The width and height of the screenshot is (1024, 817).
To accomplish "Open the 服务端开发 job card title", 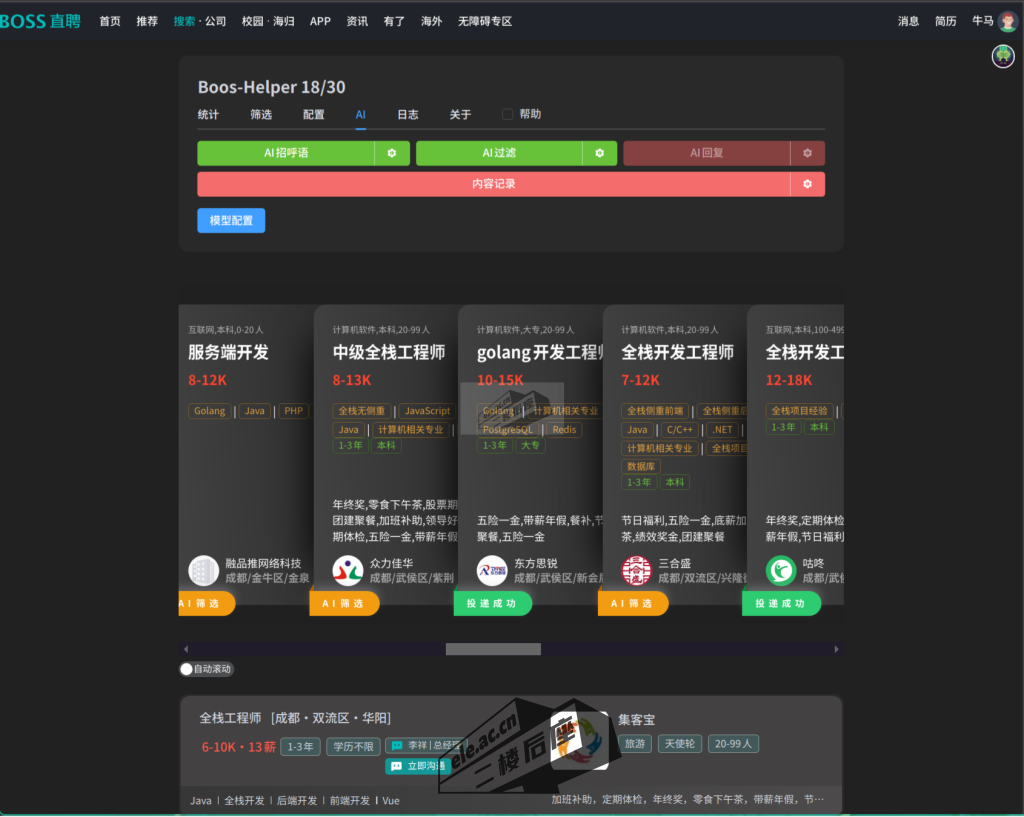I will [x=228, y=352].
